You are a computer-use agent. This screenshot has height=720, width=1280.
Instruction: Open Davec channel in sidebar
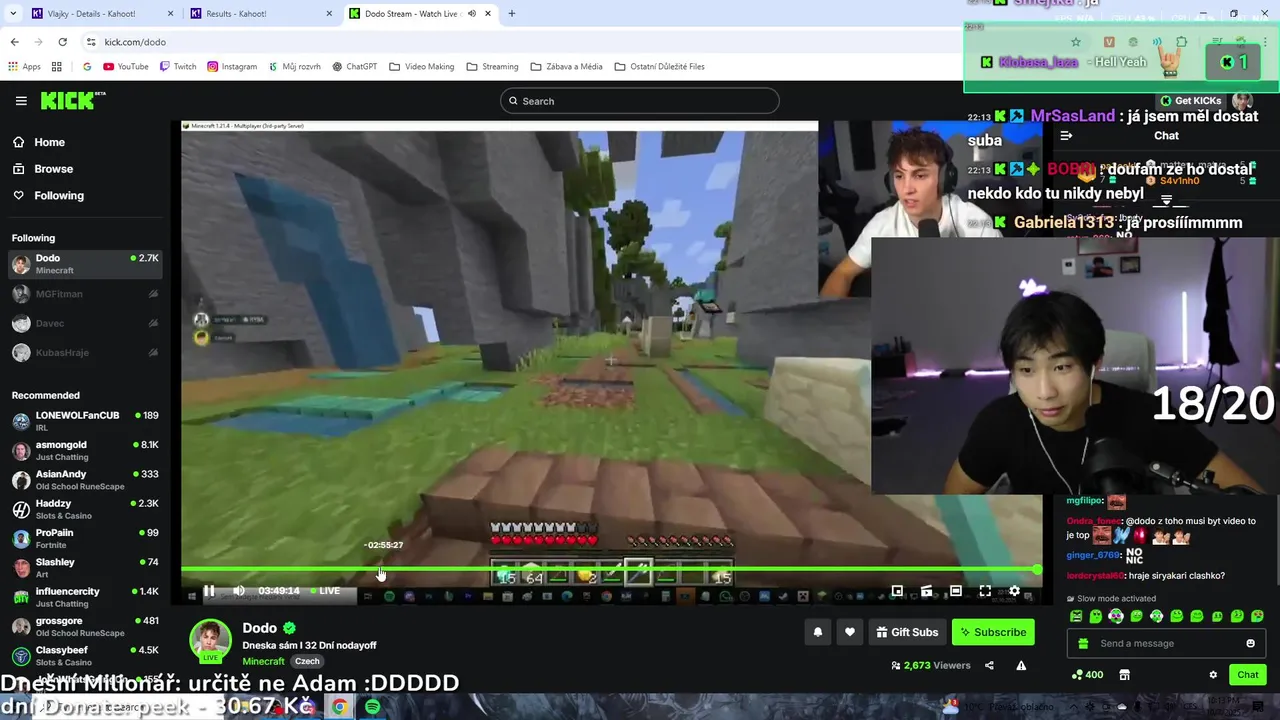point(86,323)
